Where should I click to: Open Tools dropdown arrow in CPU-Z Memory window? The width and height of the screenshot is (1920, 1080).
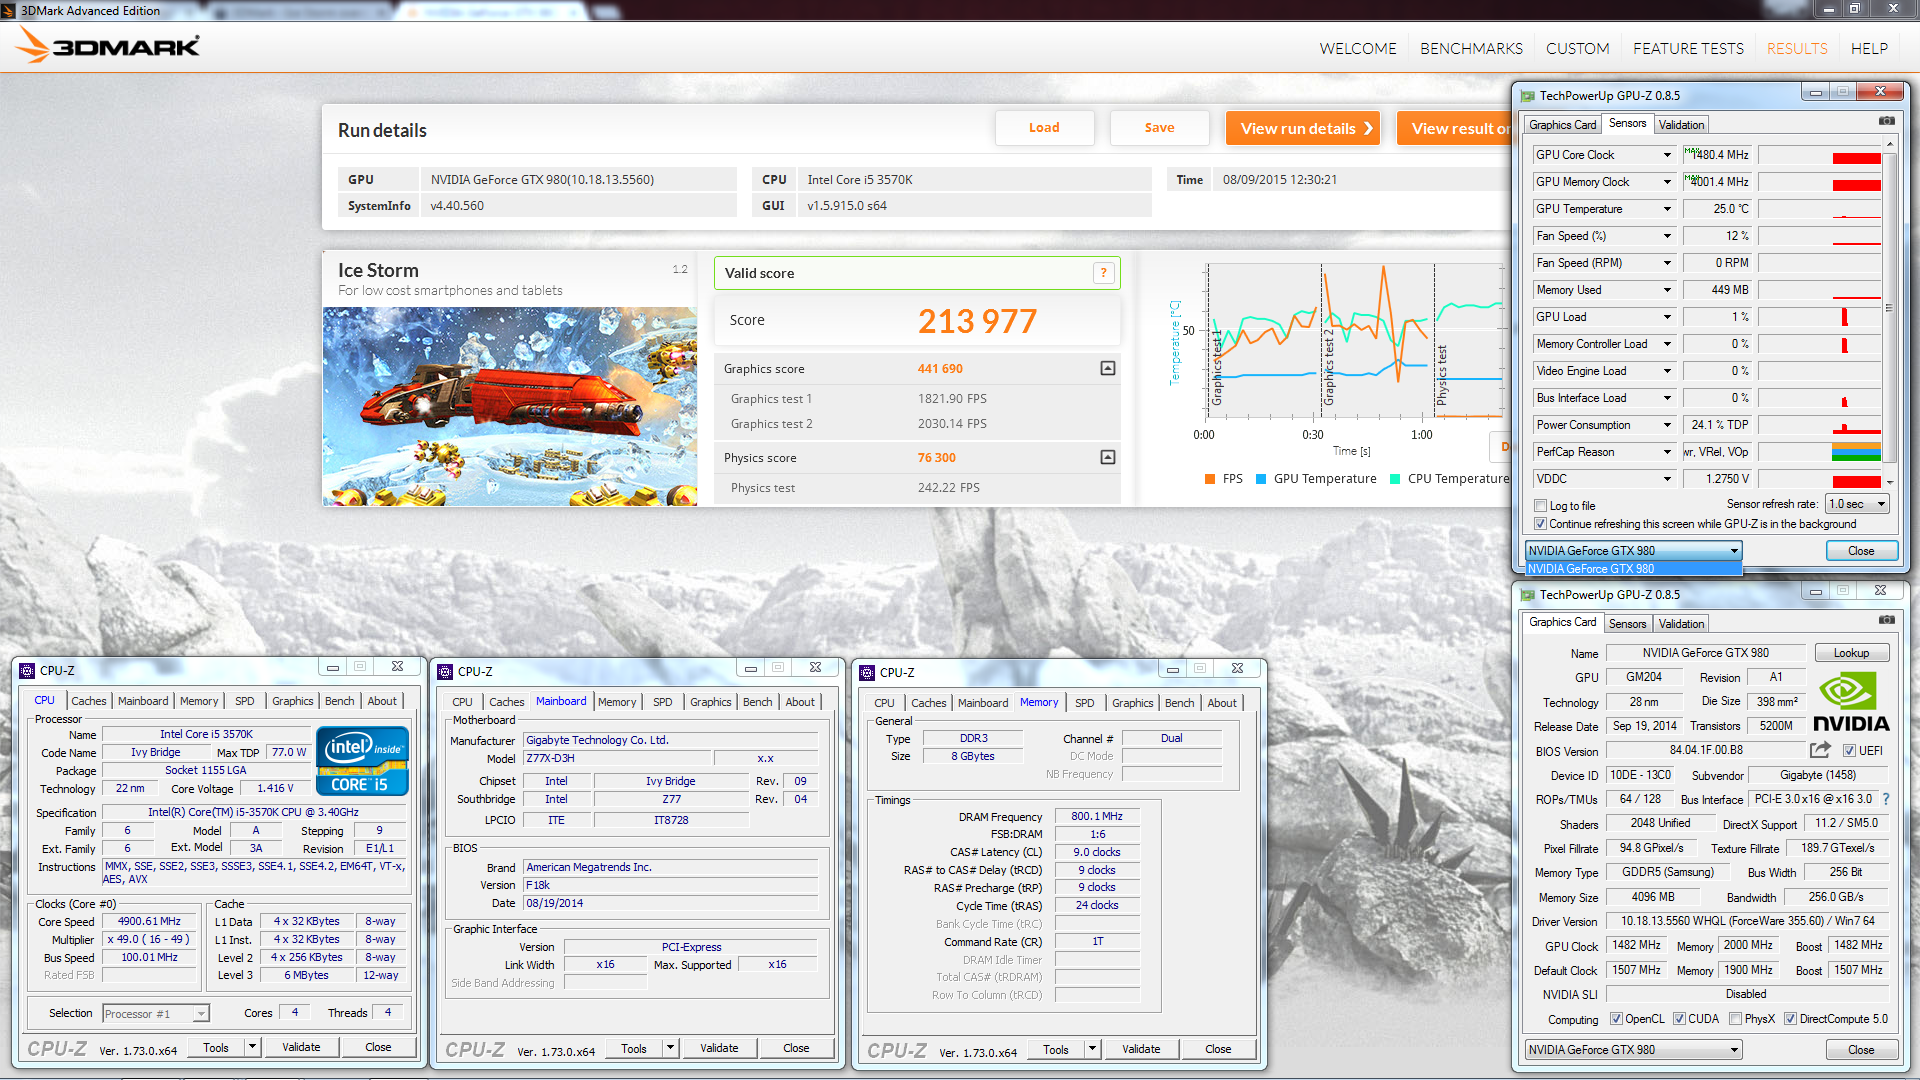point(1092,1049)
